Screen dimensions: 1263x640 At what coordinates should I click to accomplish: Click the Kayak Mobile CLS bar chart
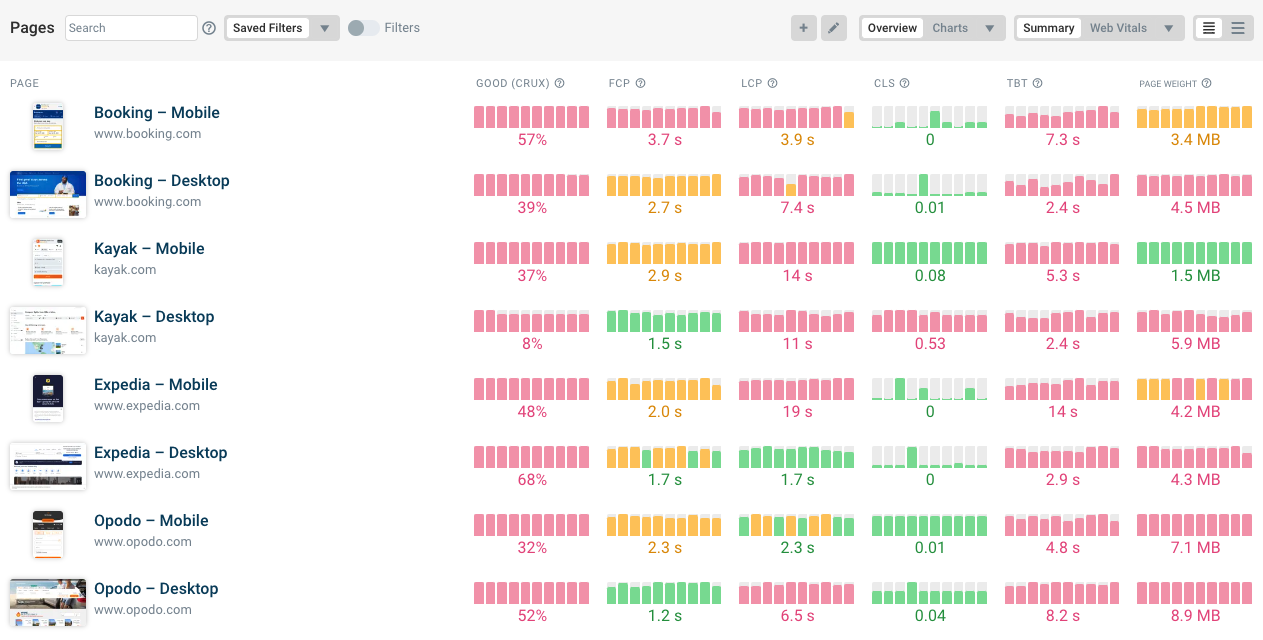click(930, 253)
